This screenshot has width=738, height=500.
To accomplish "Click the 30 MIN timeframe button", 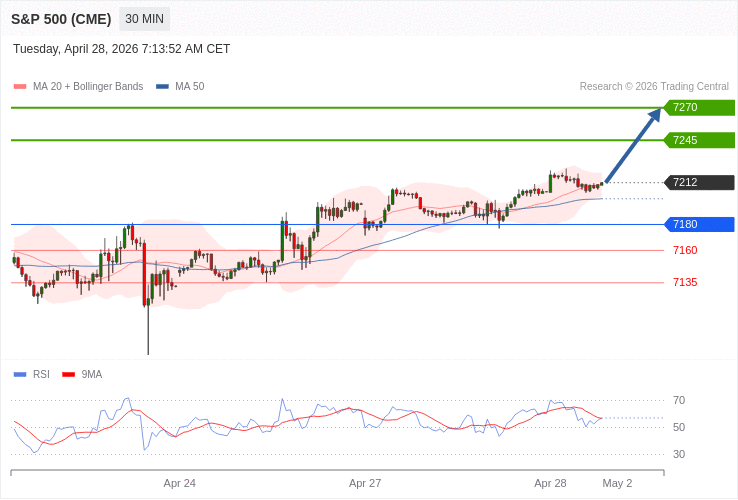I will click(144, 19).
